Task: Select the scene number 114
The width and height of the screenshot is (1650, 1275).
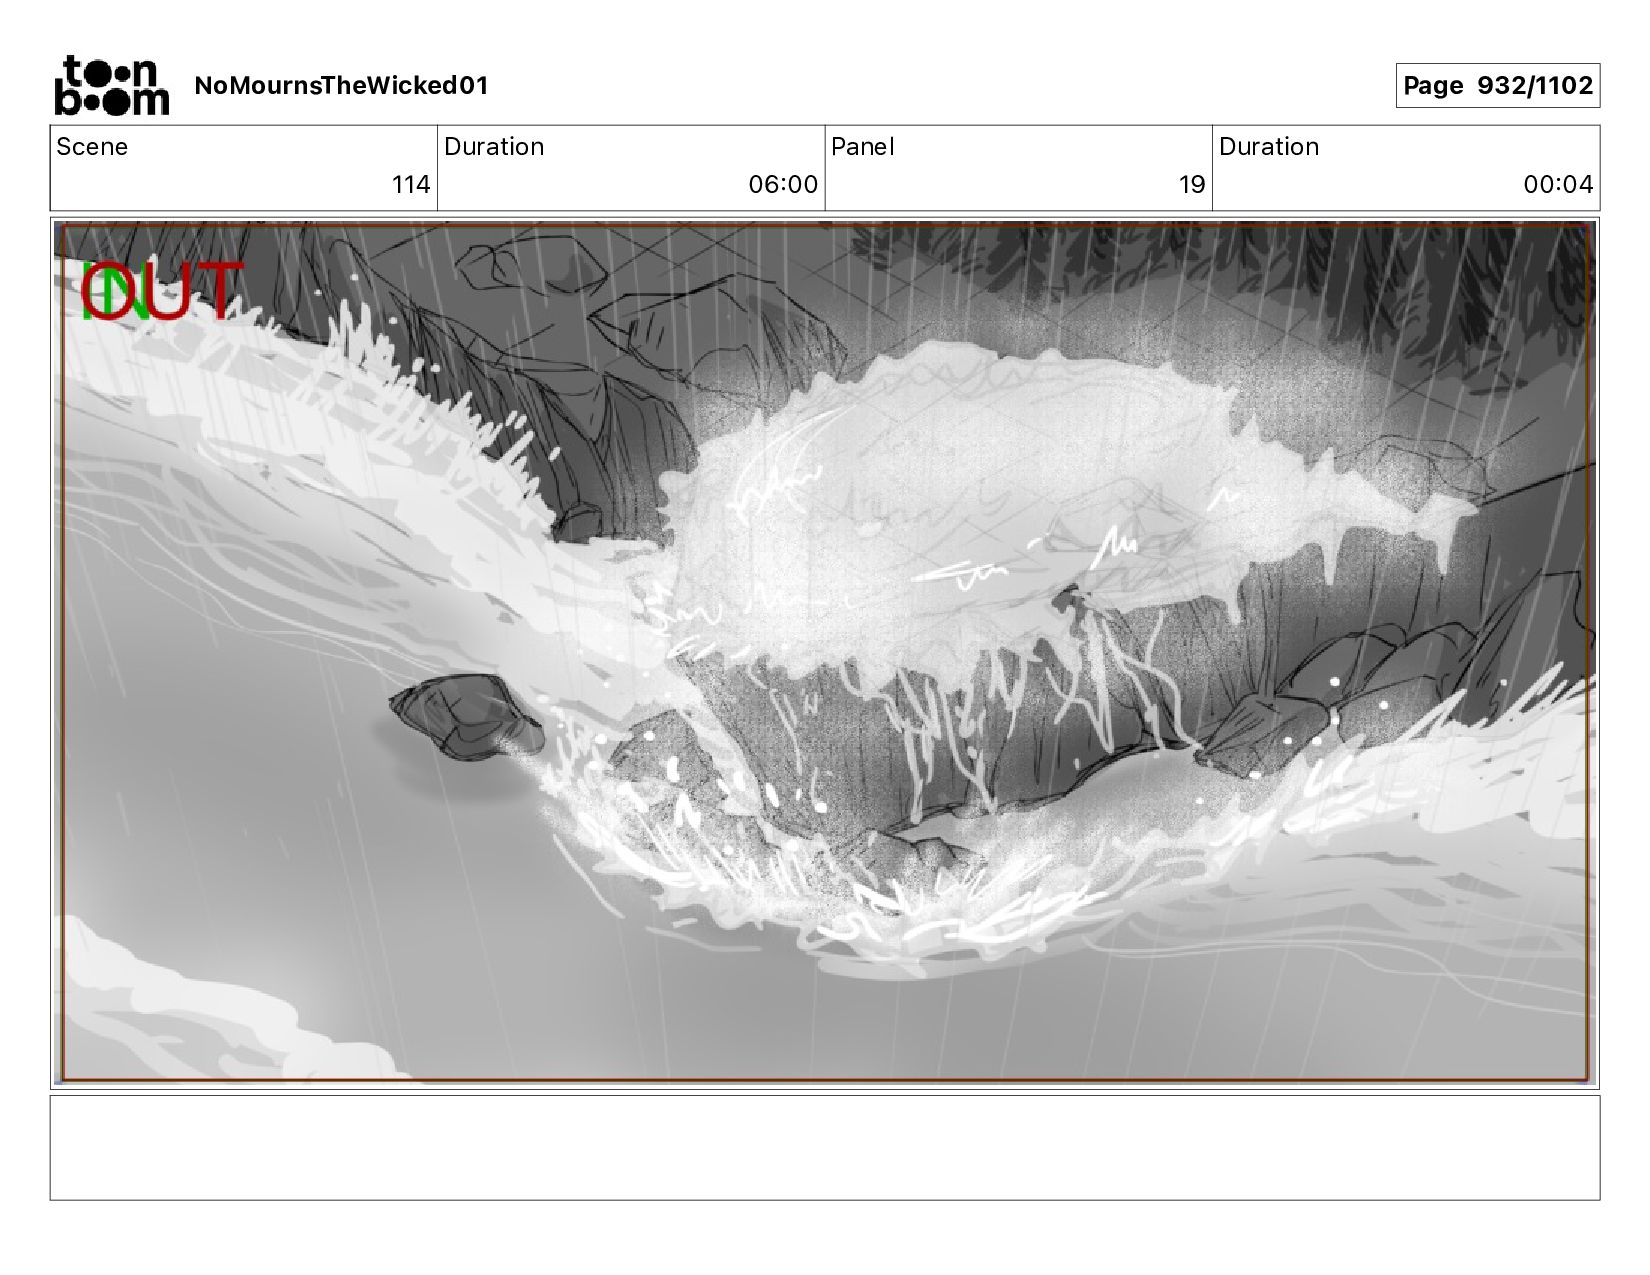Action: (x=411, y=185)
